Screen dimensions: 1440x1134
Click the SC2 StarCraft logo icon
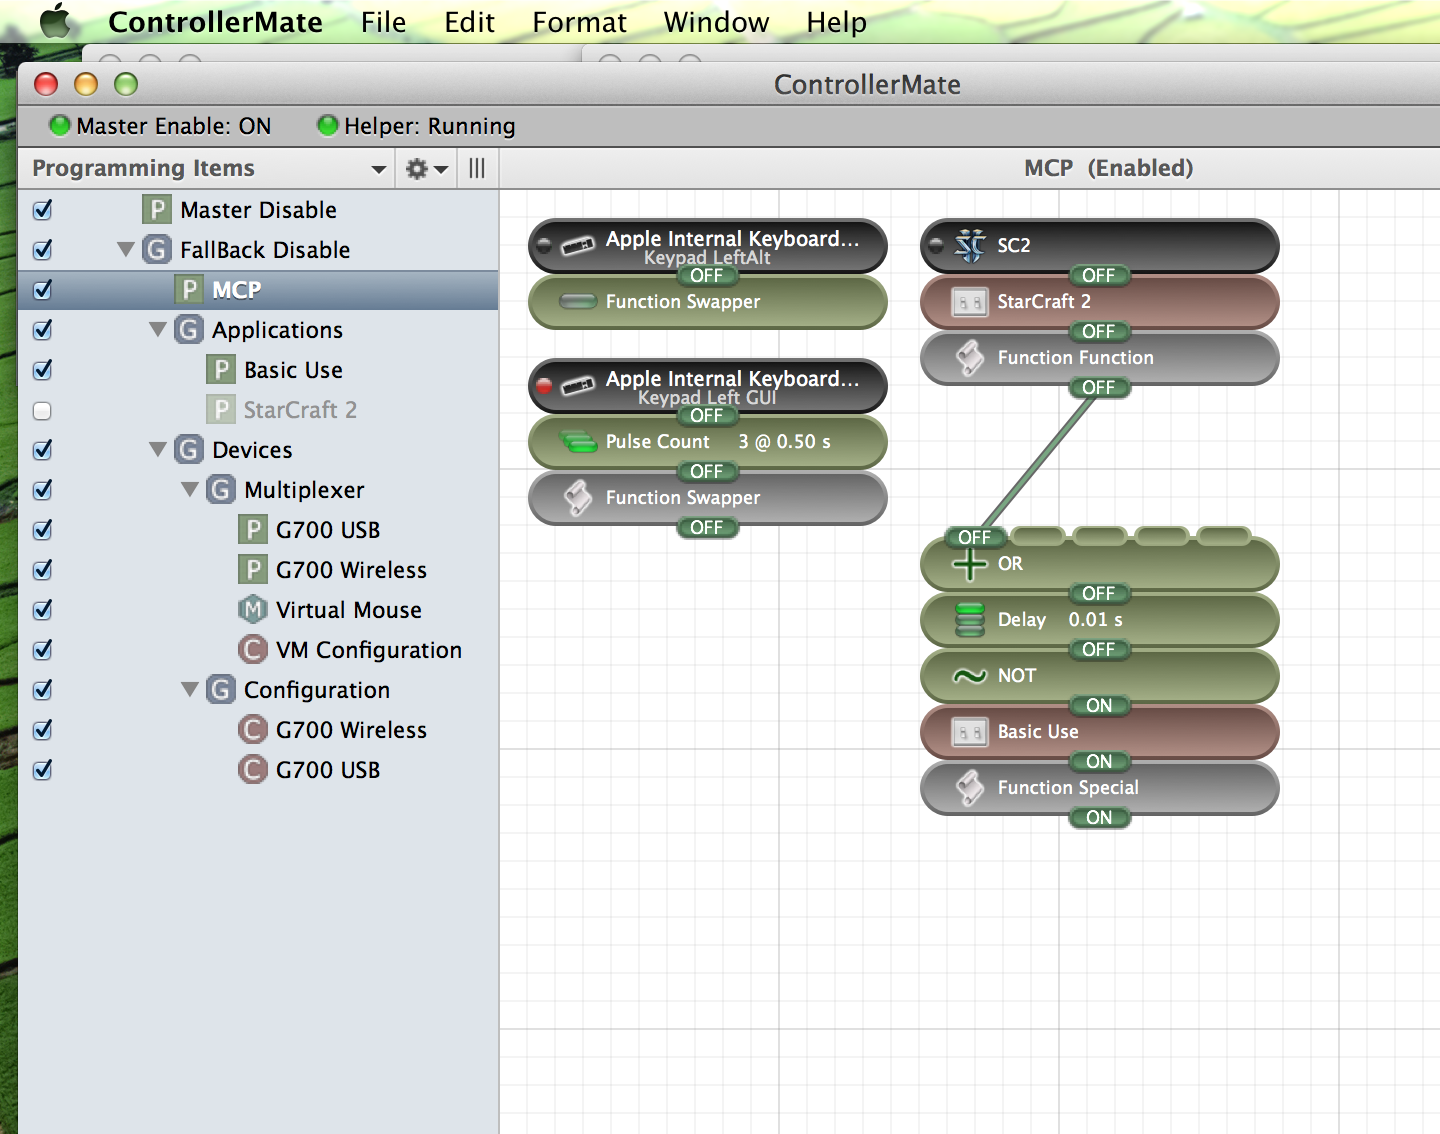(969, 245)
